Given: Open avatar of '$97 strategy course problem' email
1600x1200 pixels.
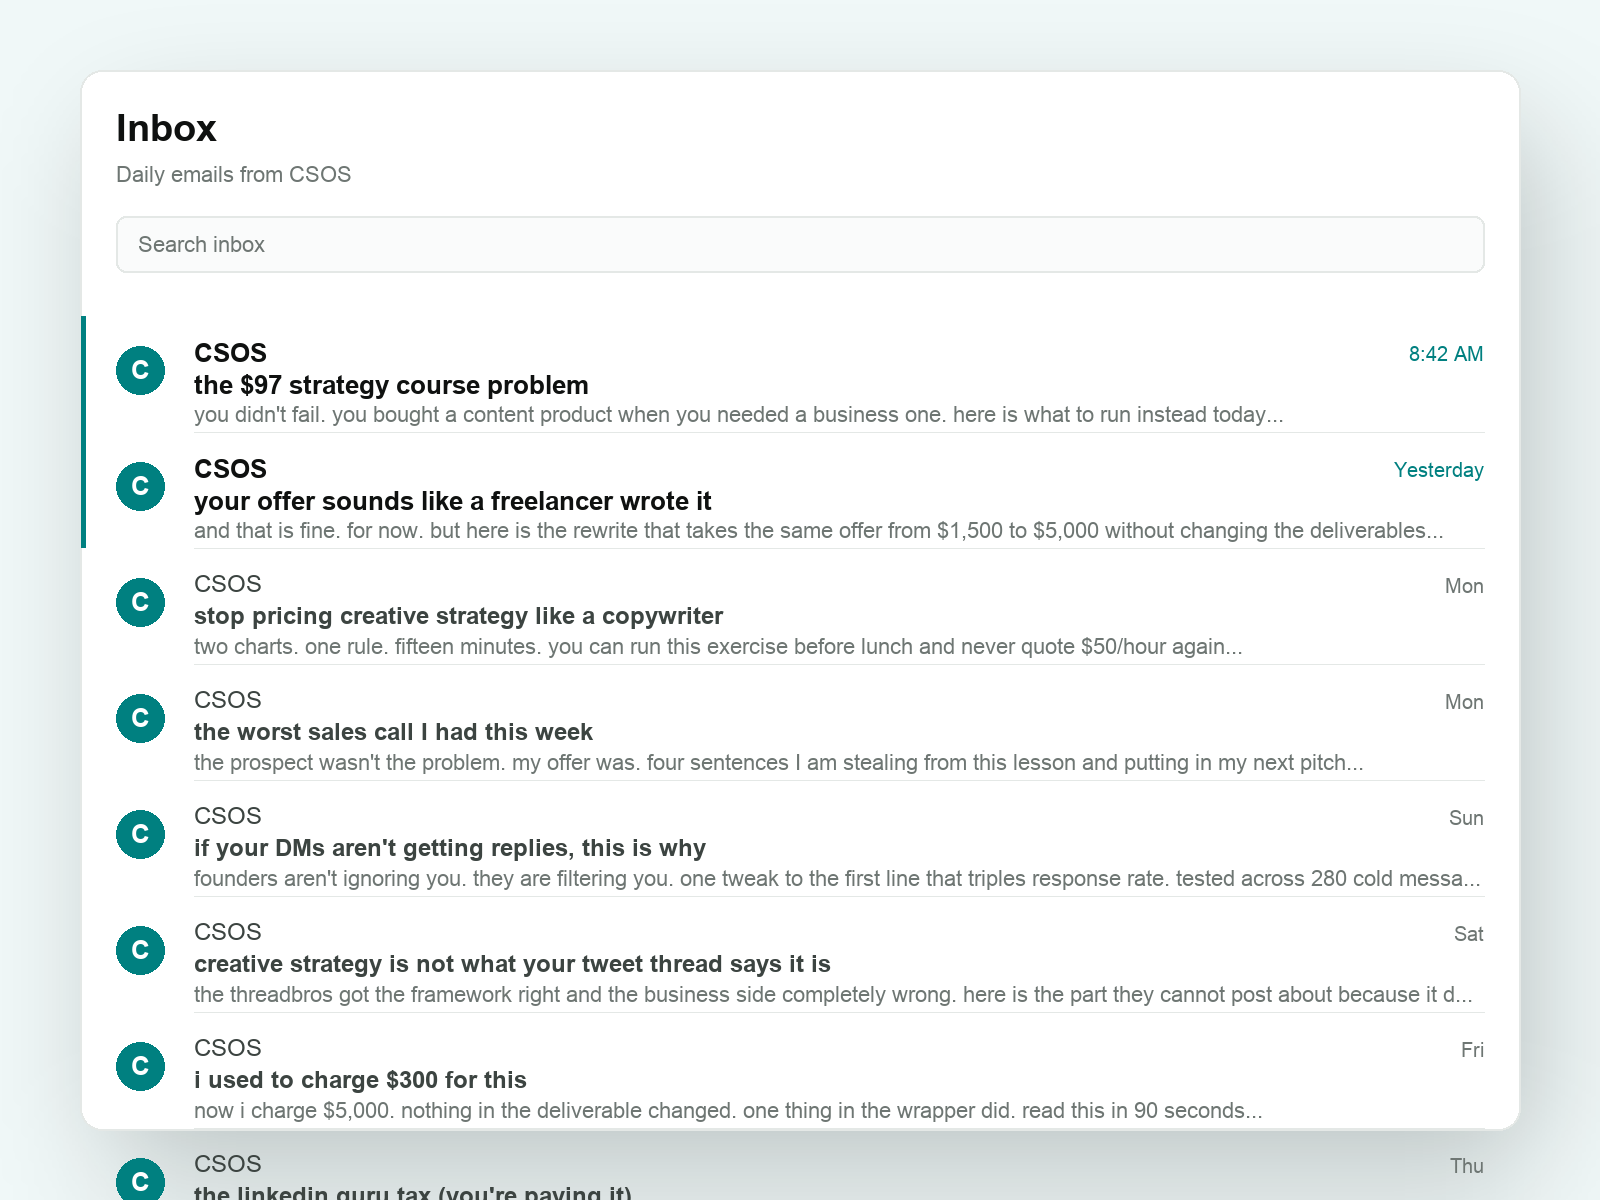Looking at the screenshot, I should tap(140, 370).
